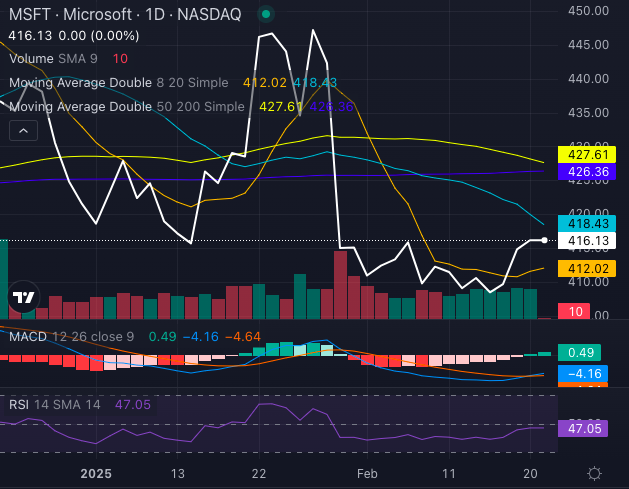Collapse the indicator legend with arrow button
The image size is (629, 489).
point(24,130)
